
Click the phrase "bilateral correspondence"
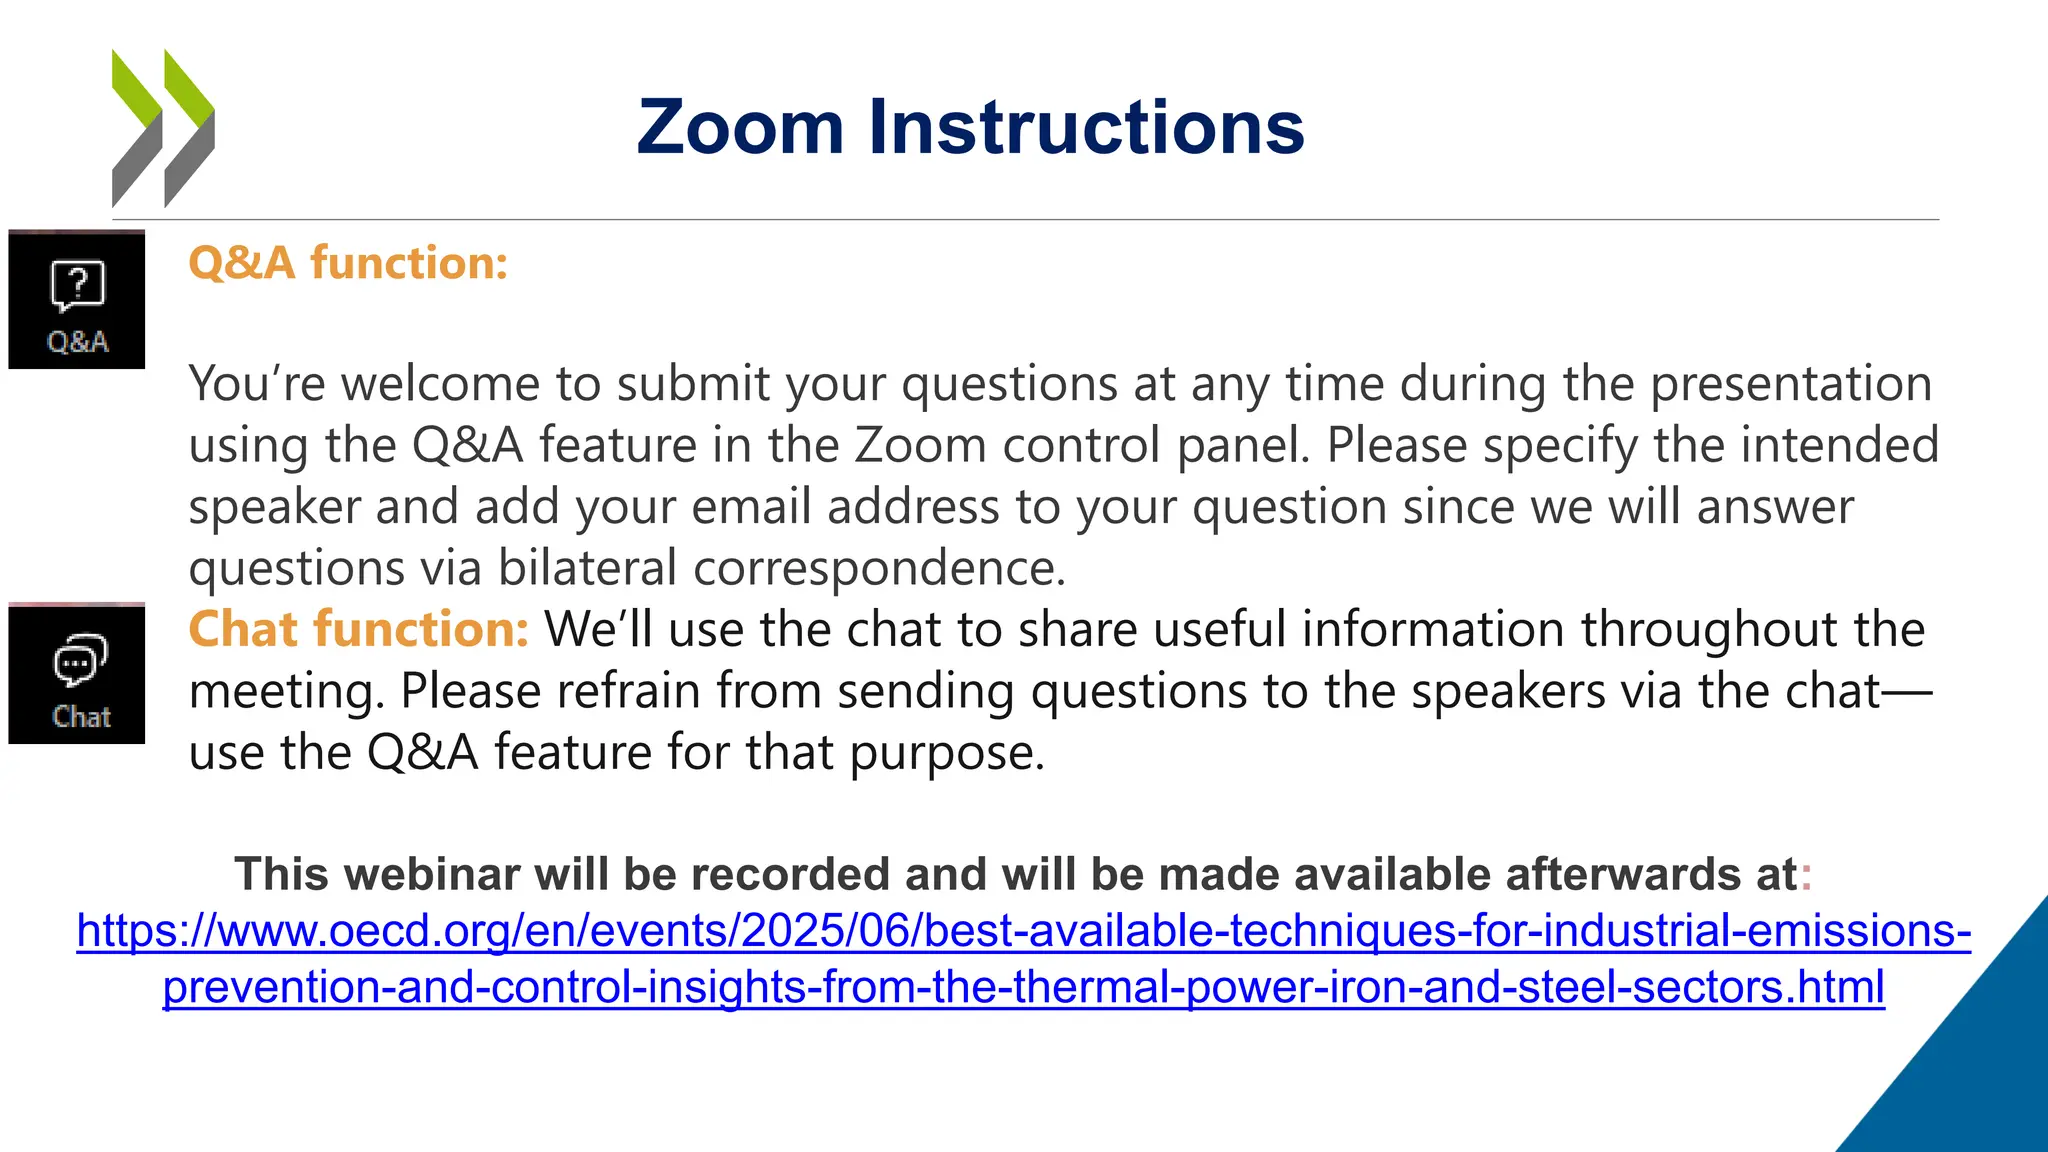tap(781, 568)
